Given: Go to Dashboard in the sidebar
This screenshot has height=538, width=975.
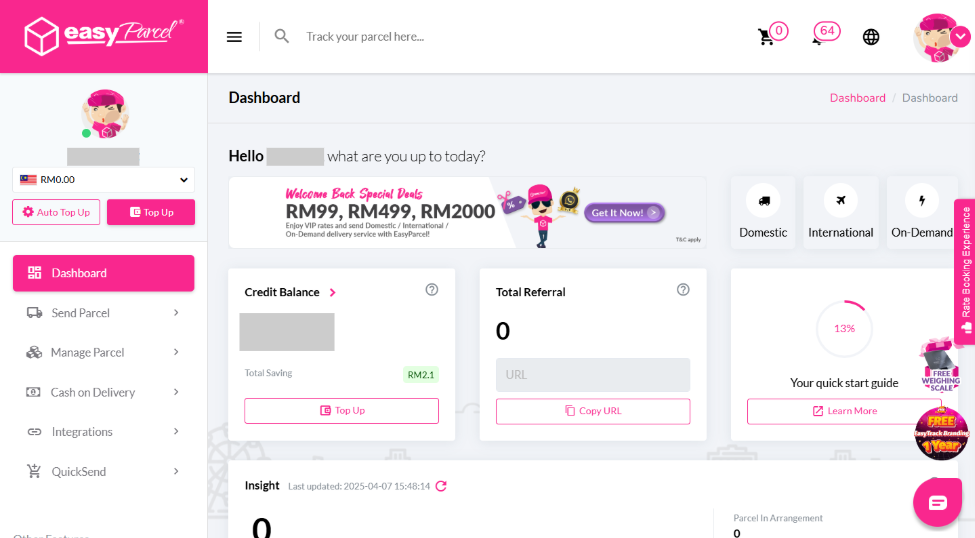Looking at the screenshot, I should [103, 273].
